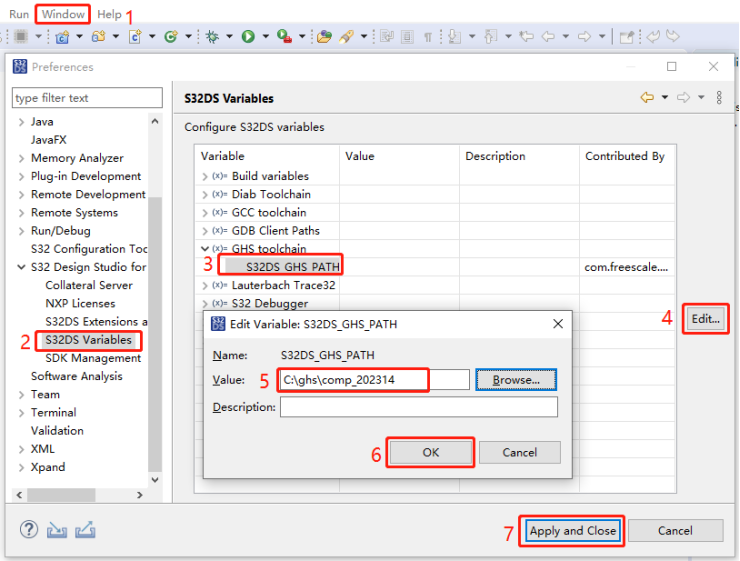Click the import preferences icon
The image size is (740, 561).
(x=58, y=530)
